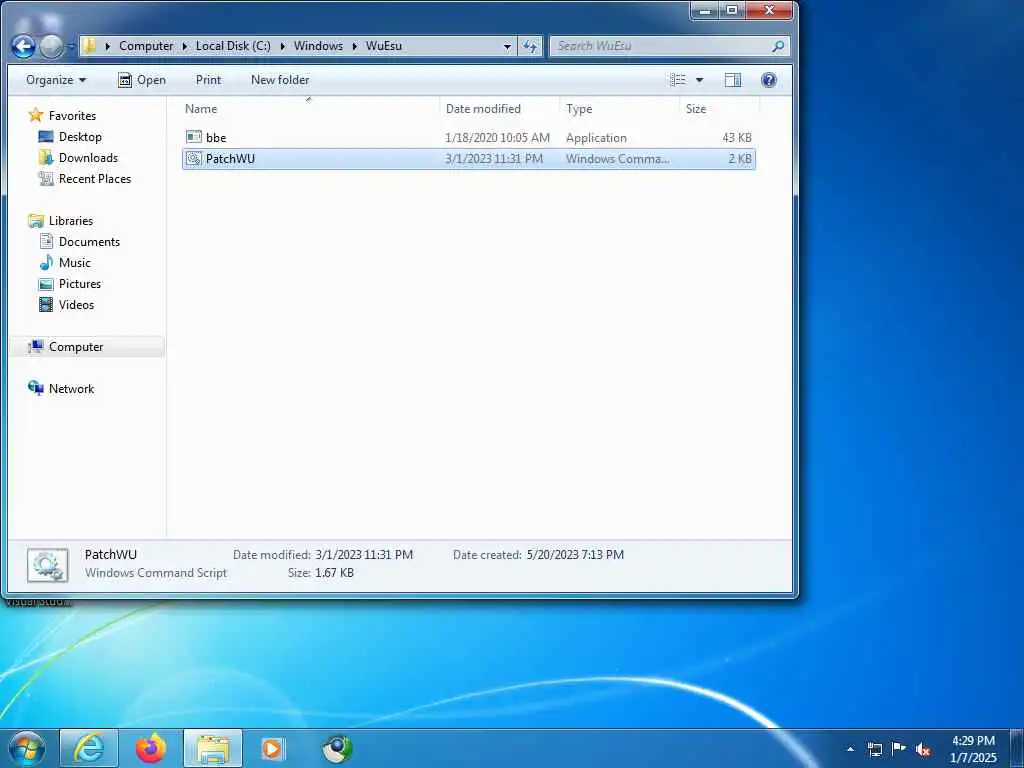Edit Date modified value in details pane
The image size is (1024, 768).
pos(364,554)
